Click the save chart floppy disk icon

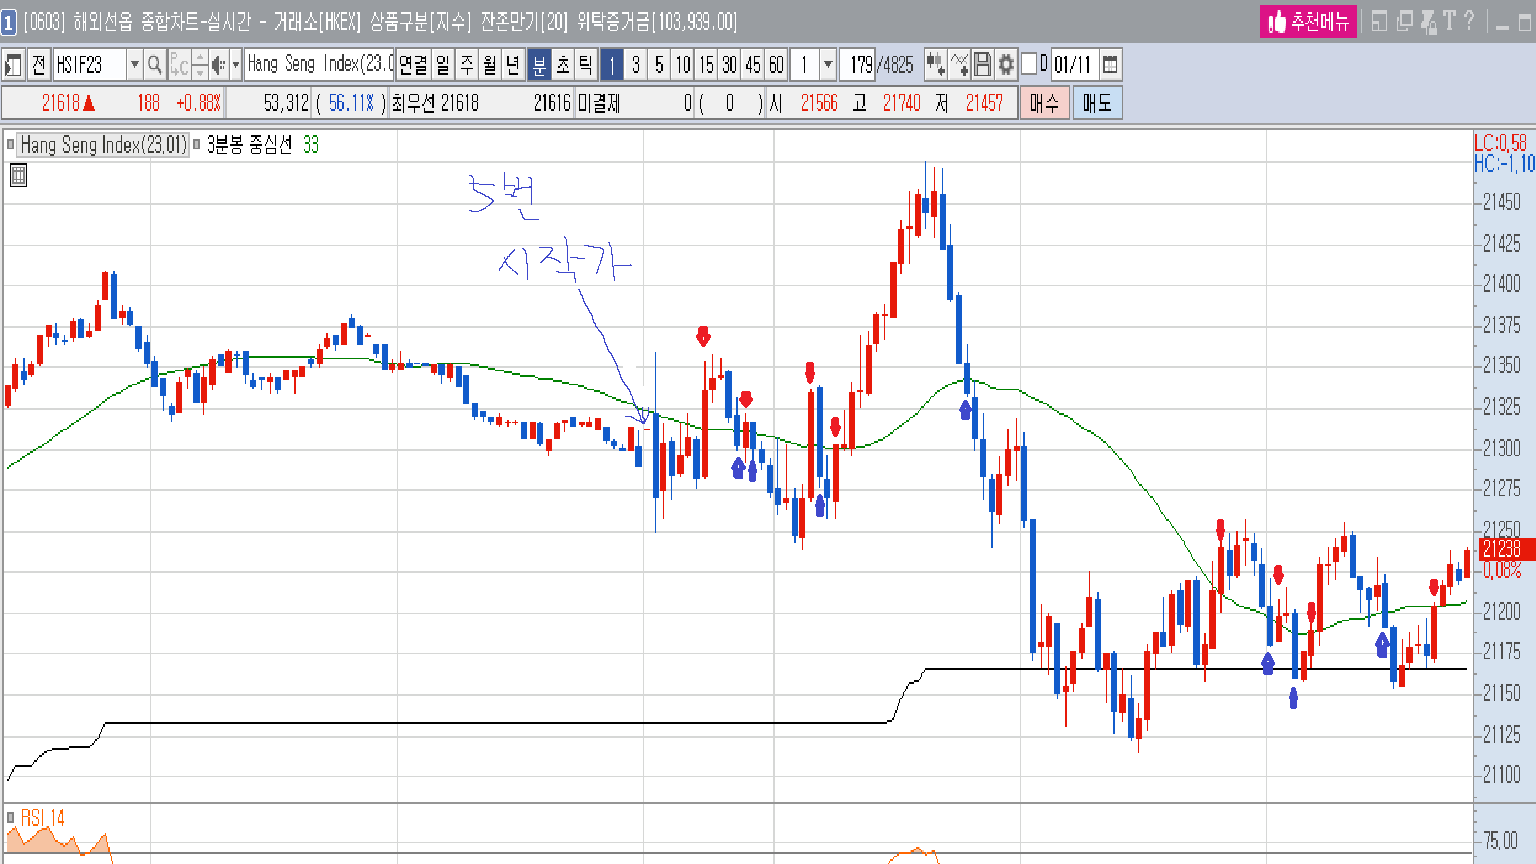pyautogui.click(x=982, y=65)
